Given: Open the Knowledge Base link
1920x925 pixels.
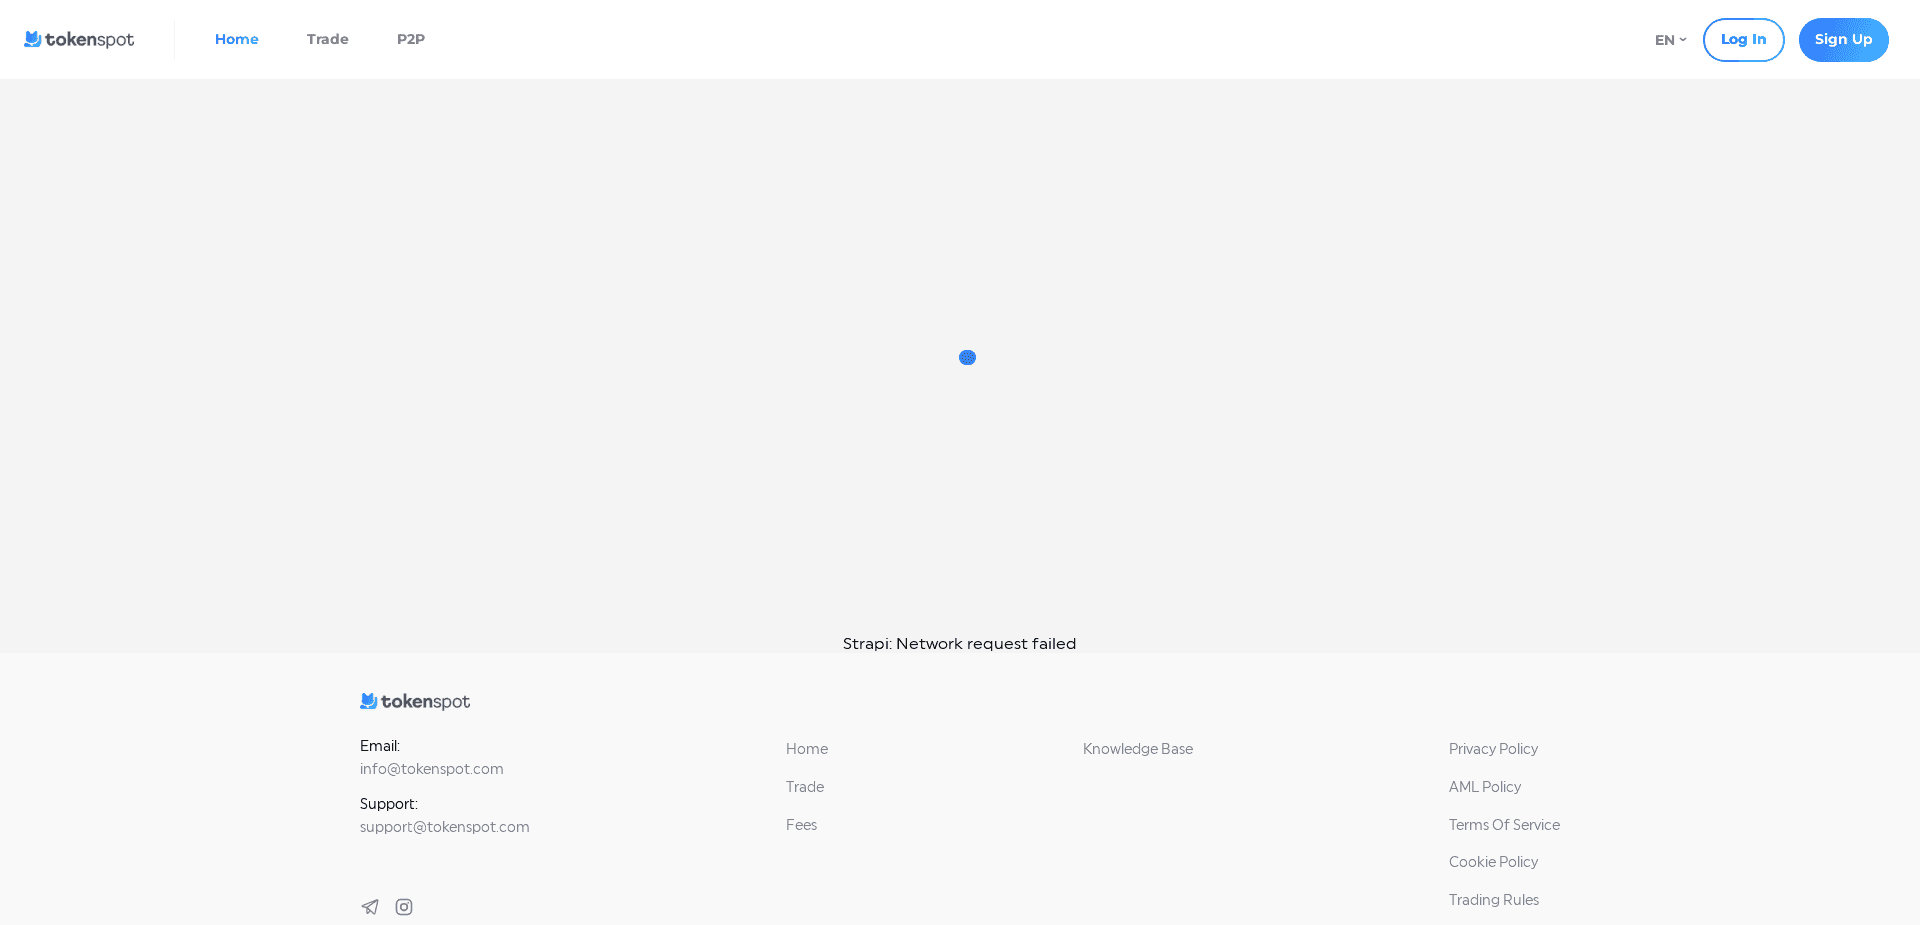Looking at the screenshot, I should click(x=1137, y=748).
